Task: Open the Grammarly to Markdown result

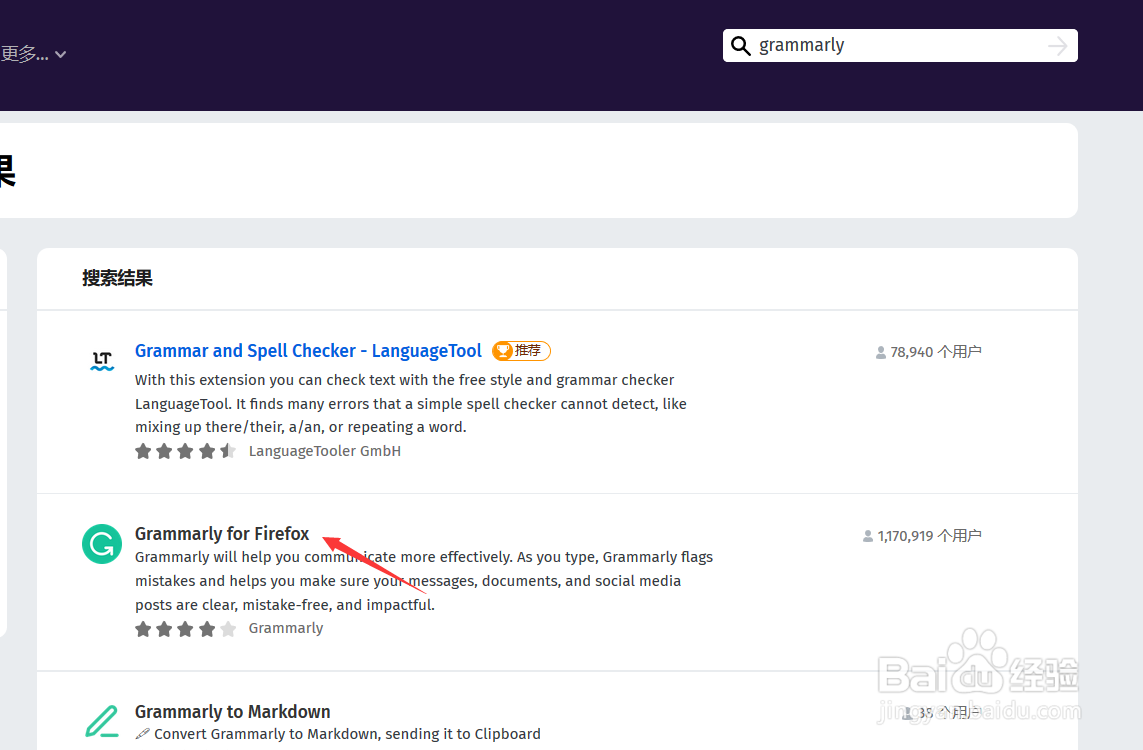Action: 233,711
